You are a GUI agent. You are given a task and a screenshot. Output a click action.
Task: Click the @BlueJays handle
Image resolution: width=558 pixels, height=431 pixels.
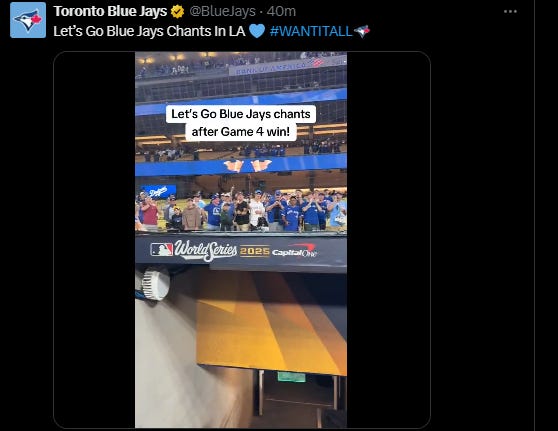(x=222, y=11)
